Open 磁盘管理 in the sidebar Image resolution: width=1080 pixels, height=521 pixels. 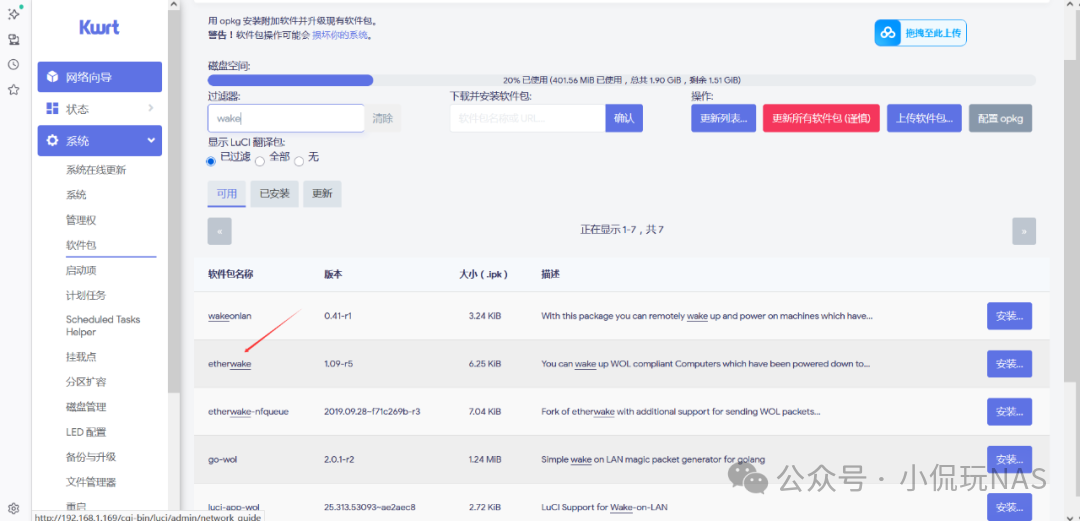86,407
